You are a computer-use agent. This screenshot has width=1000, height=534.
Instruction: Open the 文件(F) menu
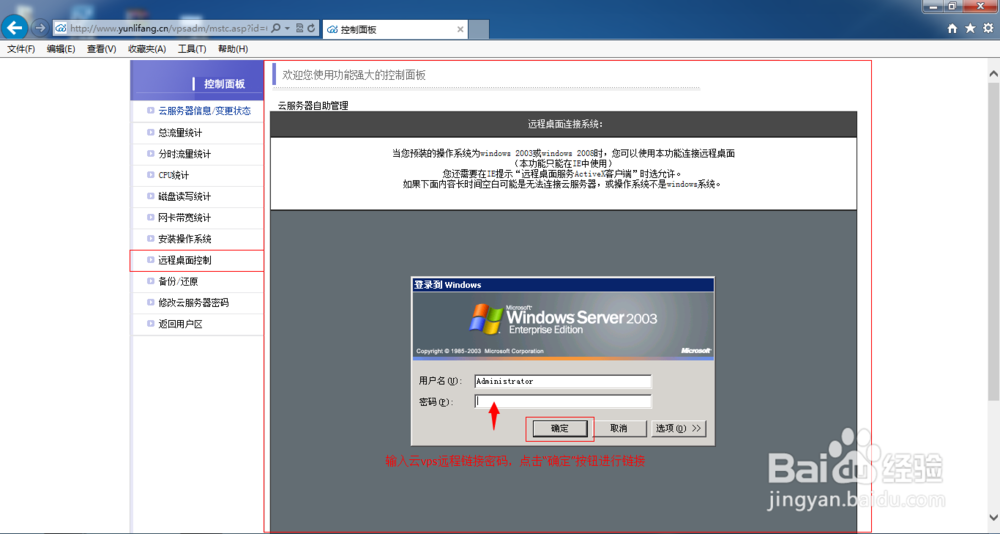tap(21, 49)
